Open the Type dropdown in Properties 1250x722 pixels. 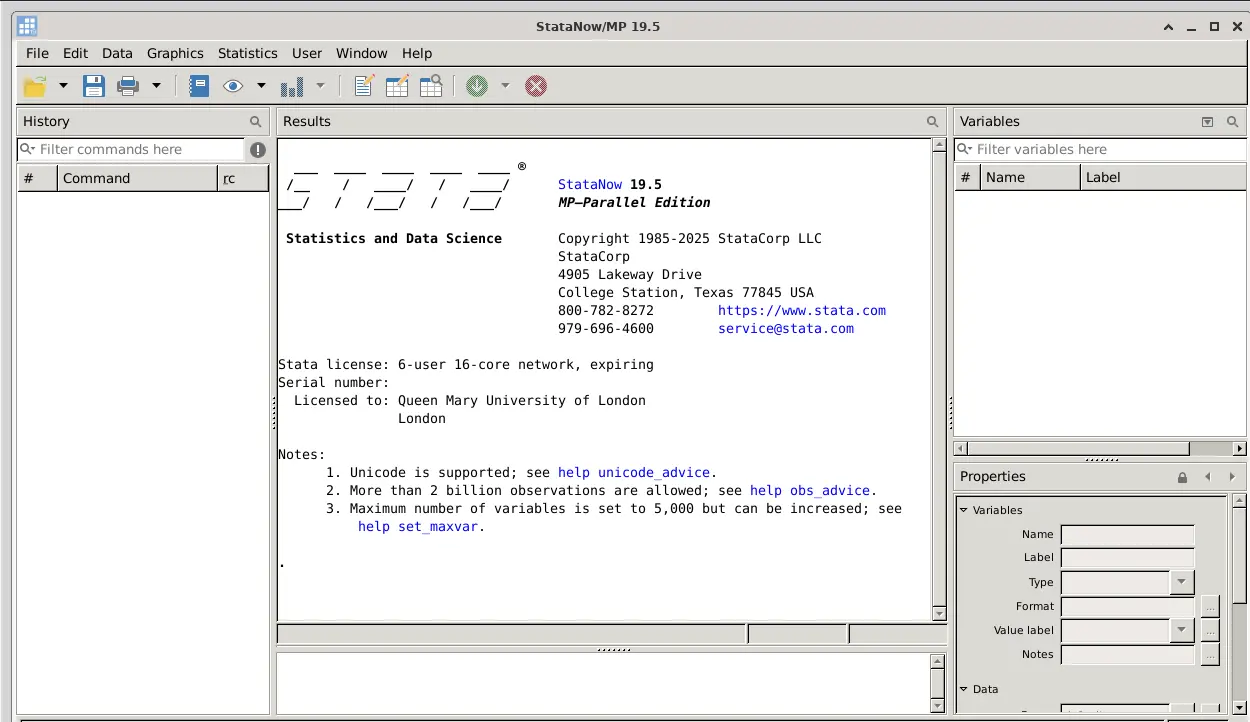tap(1183, 582)
